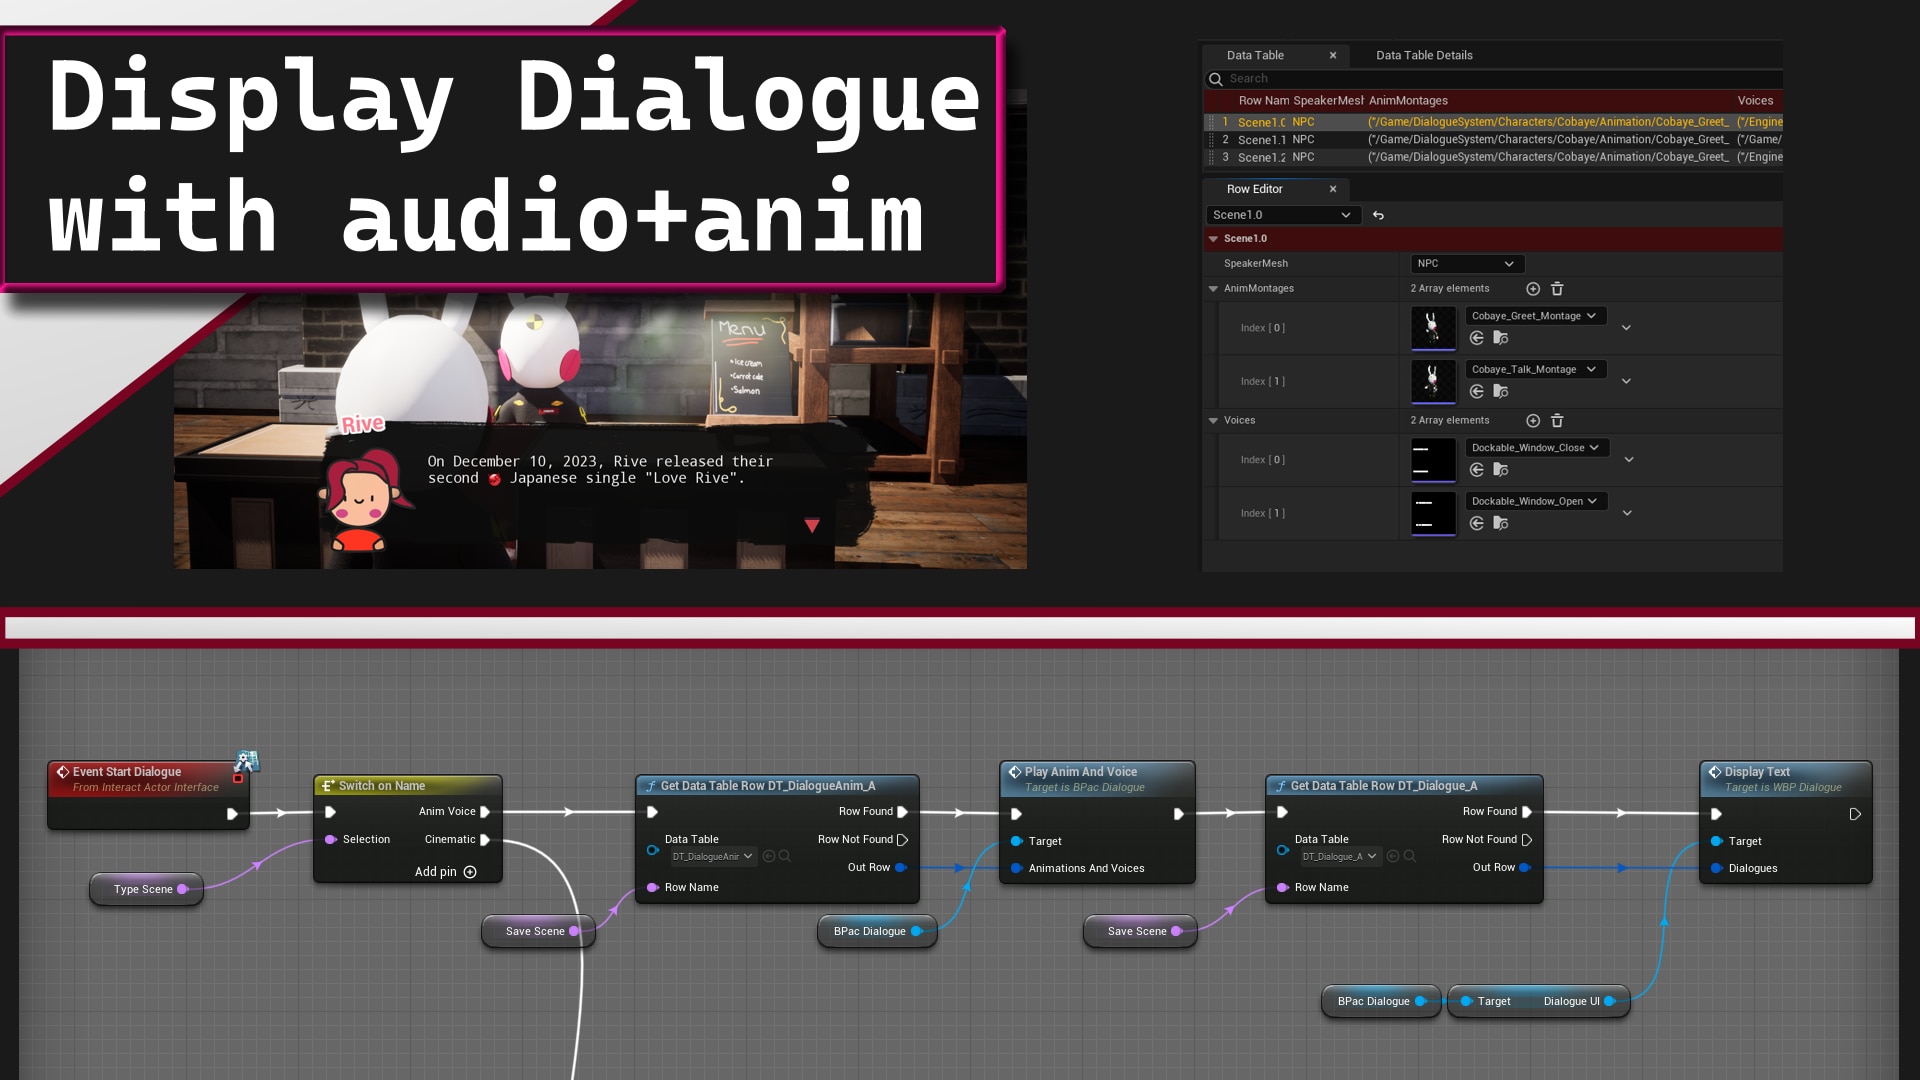The width and height of the screenshot is (1920, 1080).
Task: Add a new element to the Voices array
Action: (x=1533, y=420)
